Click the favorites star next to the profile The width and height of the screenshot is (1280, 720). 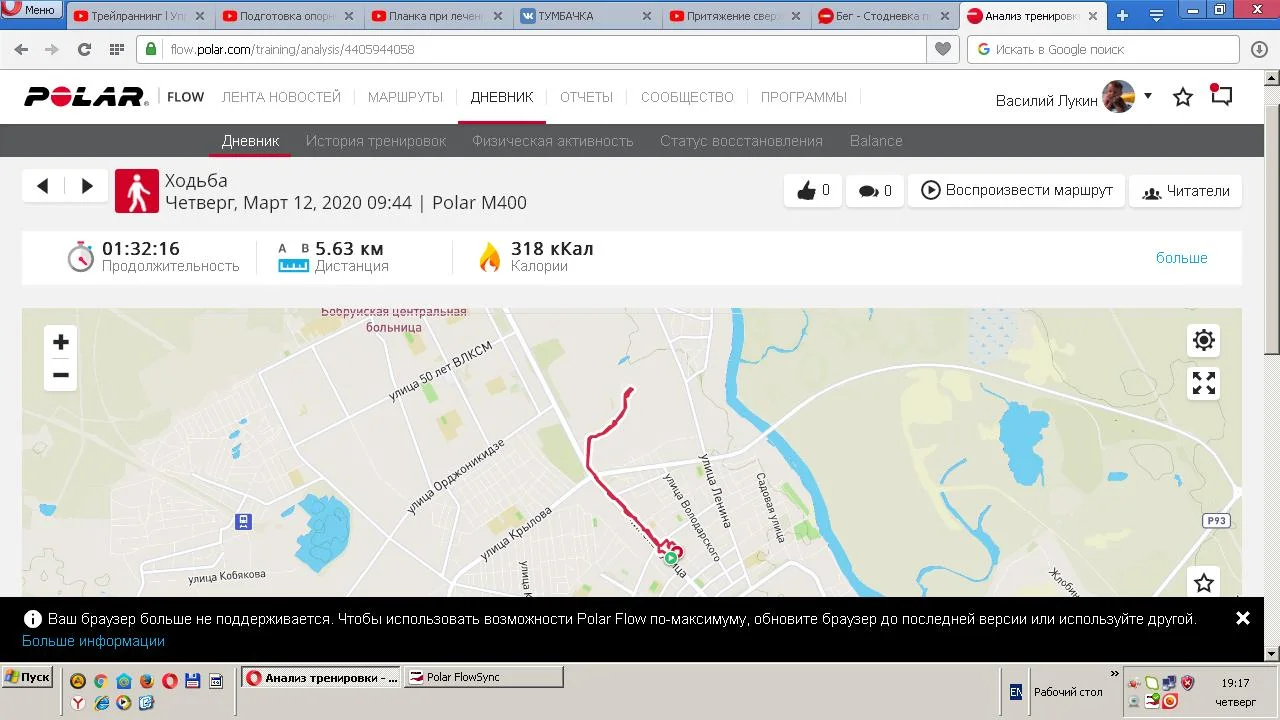coord(1183,97)
